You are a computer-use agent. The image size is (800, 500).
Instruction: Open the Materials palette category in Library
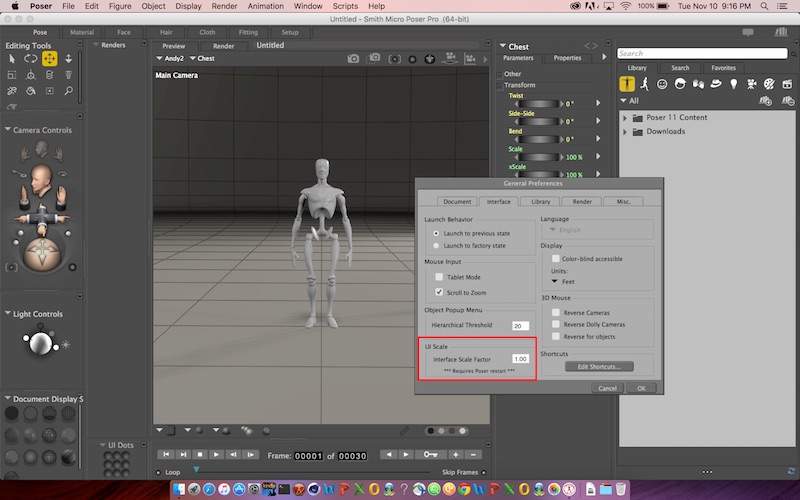[769, 84]
